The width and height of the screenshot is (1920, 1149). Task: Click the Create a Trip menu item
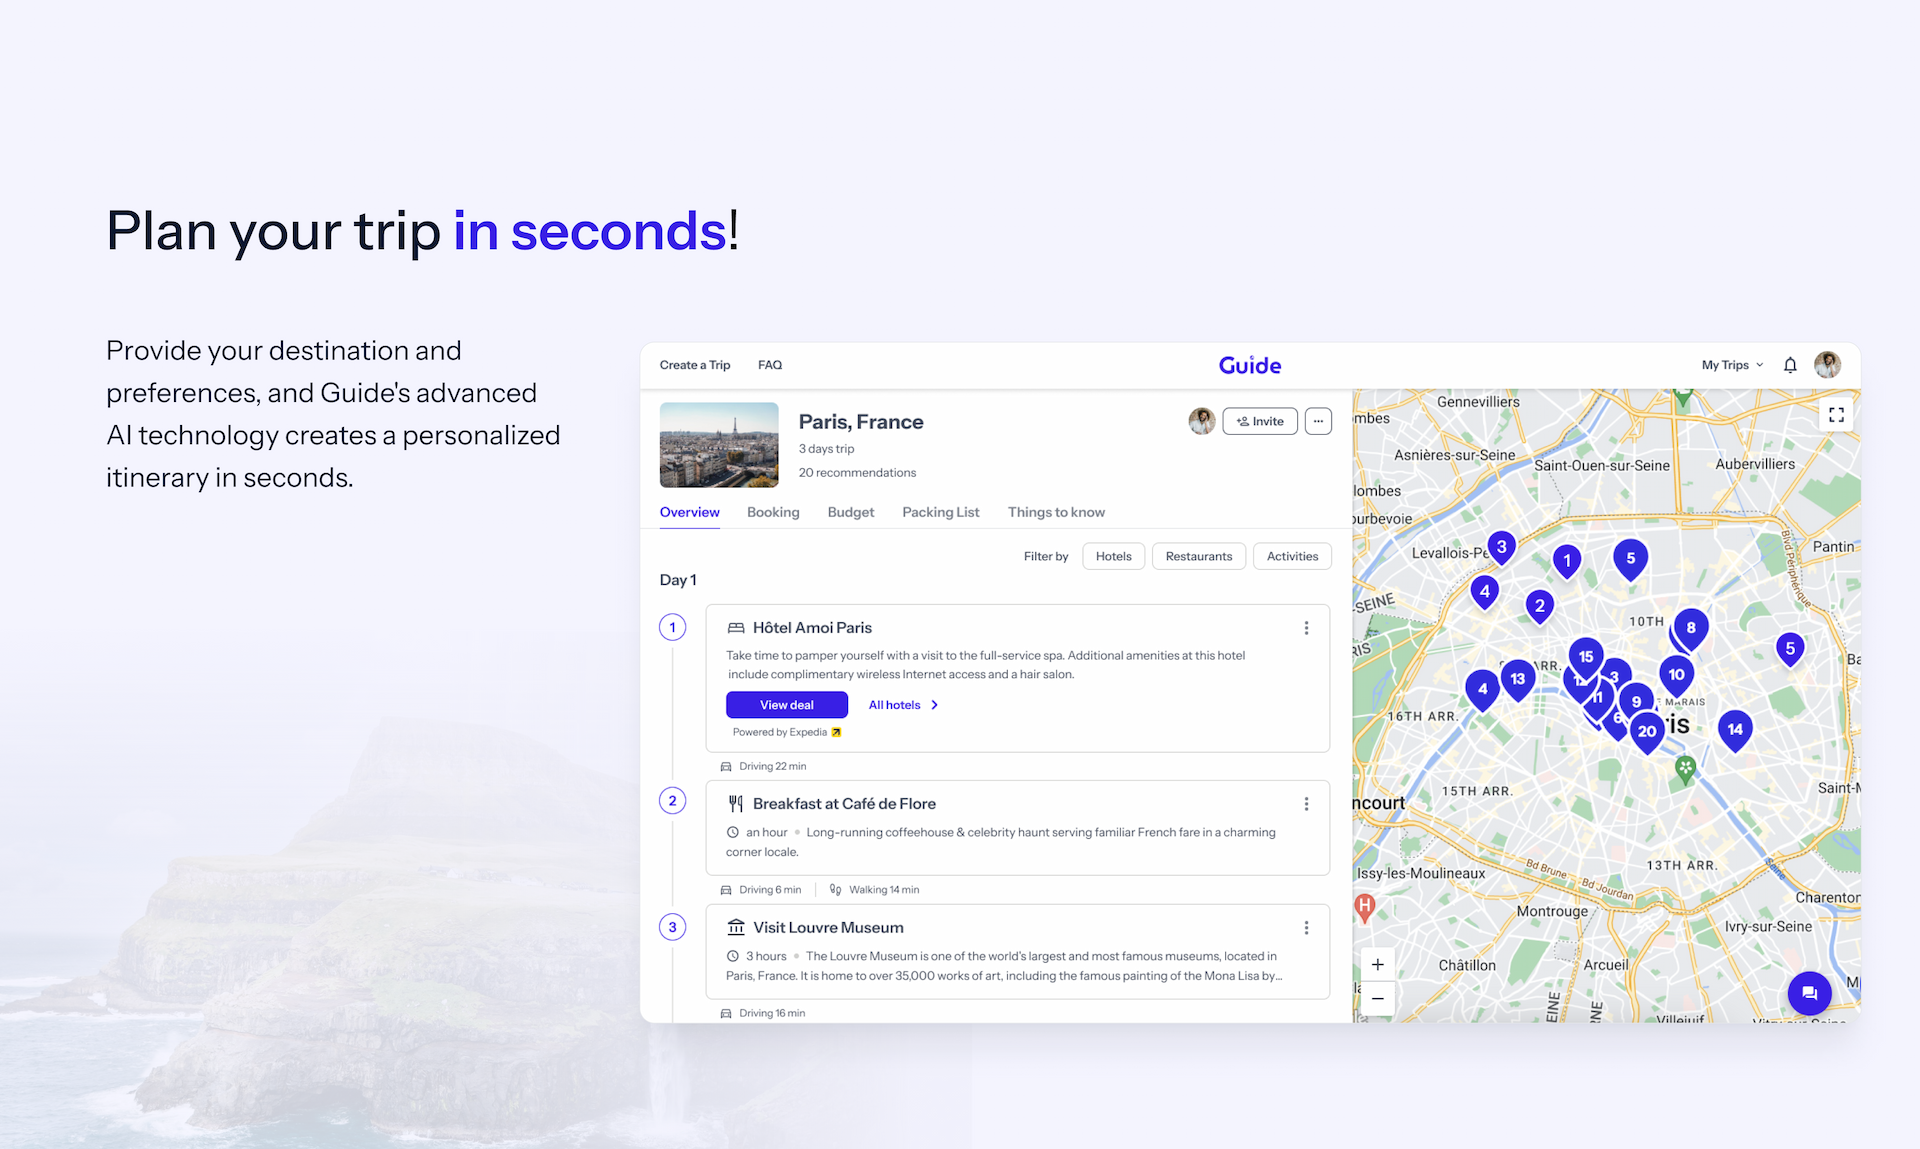[693, 364]
